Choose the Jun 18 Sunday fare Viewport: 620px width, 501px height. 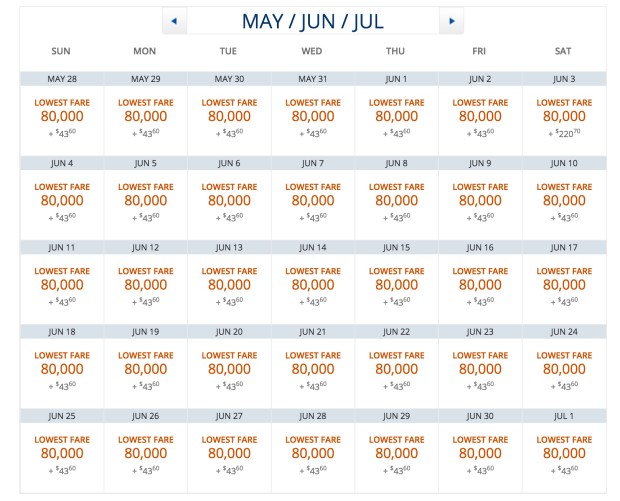59,369
